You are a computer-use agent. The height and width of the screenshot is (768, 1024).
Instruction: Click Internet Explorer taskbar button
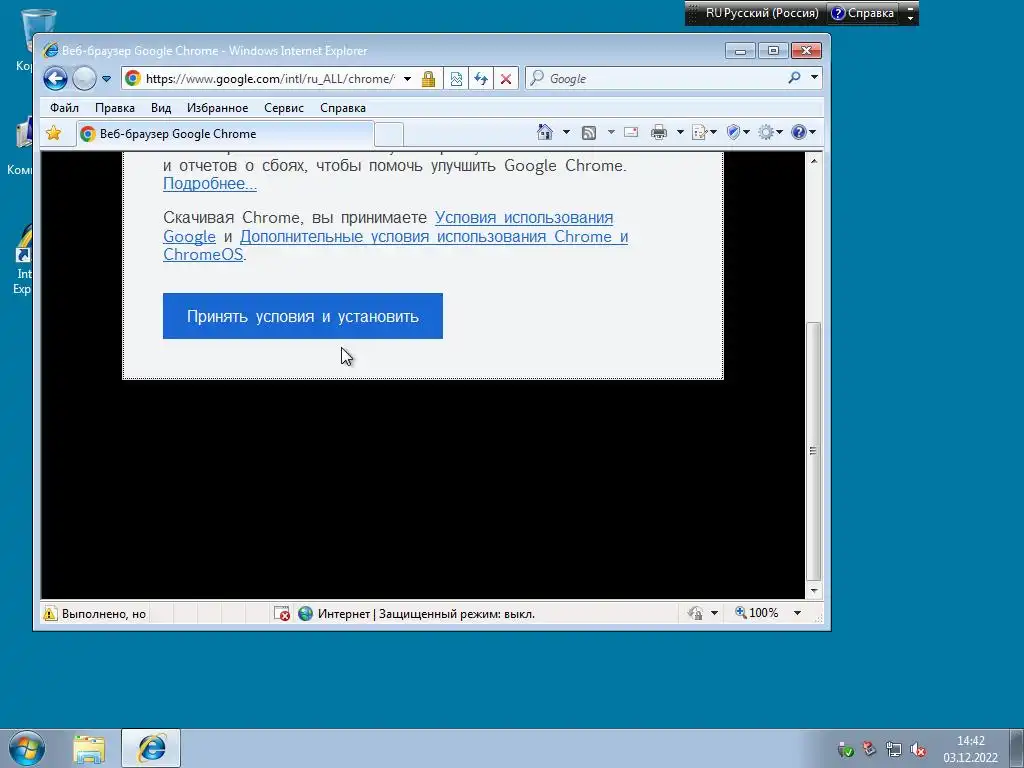pyautogui.click(x=151, y=748)
